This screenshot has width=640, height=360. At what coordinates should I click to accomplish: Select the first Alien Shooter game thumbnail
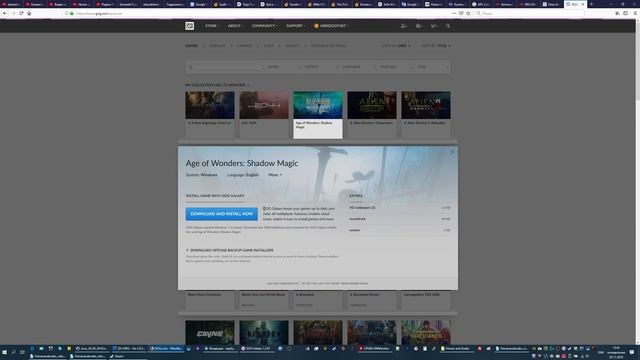372,105
